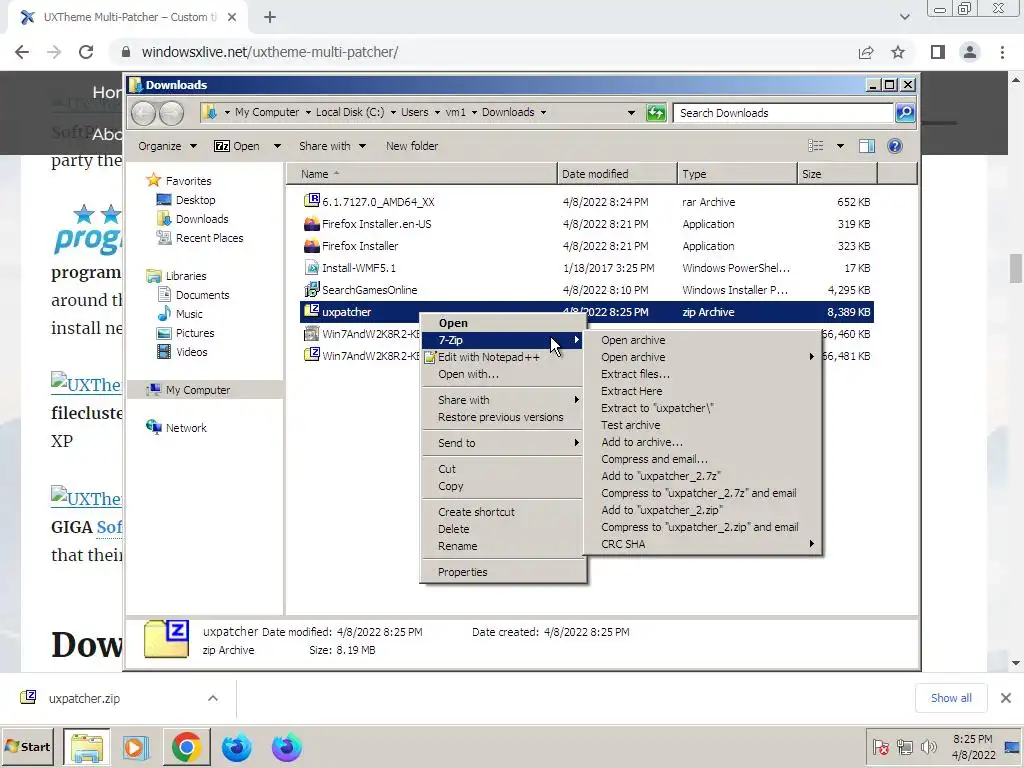Select Local Disk (C:) in address bar
This screenshot has width=1024, height=768.
(x=349, y=112)
